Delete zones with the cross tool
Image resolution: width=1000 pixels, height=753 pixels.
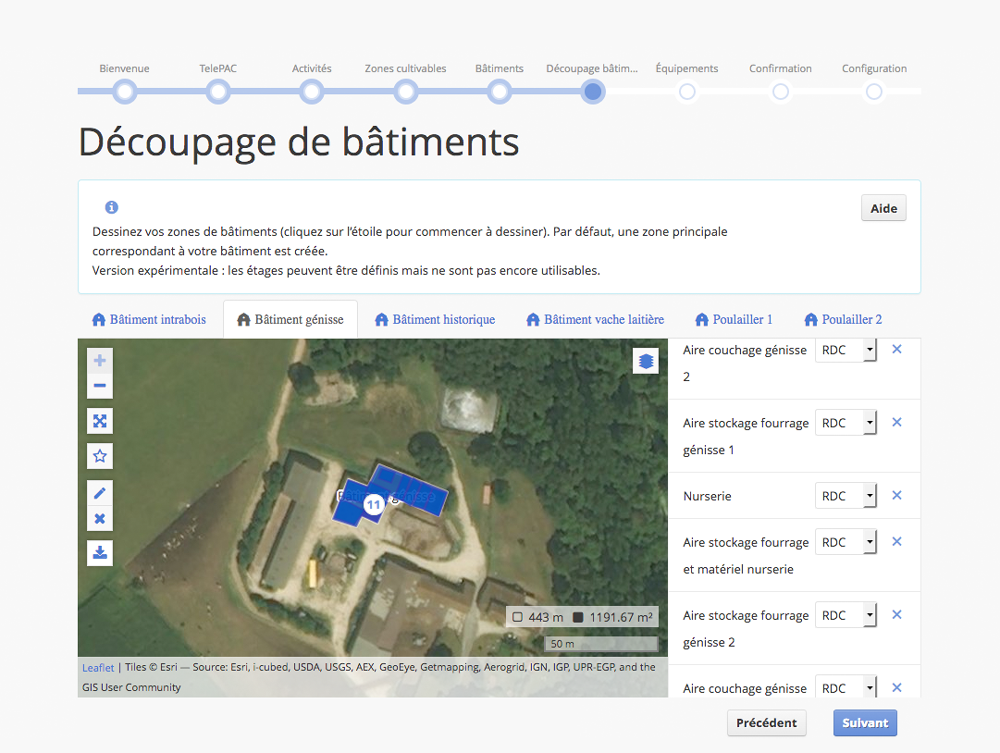click(99, 518)
